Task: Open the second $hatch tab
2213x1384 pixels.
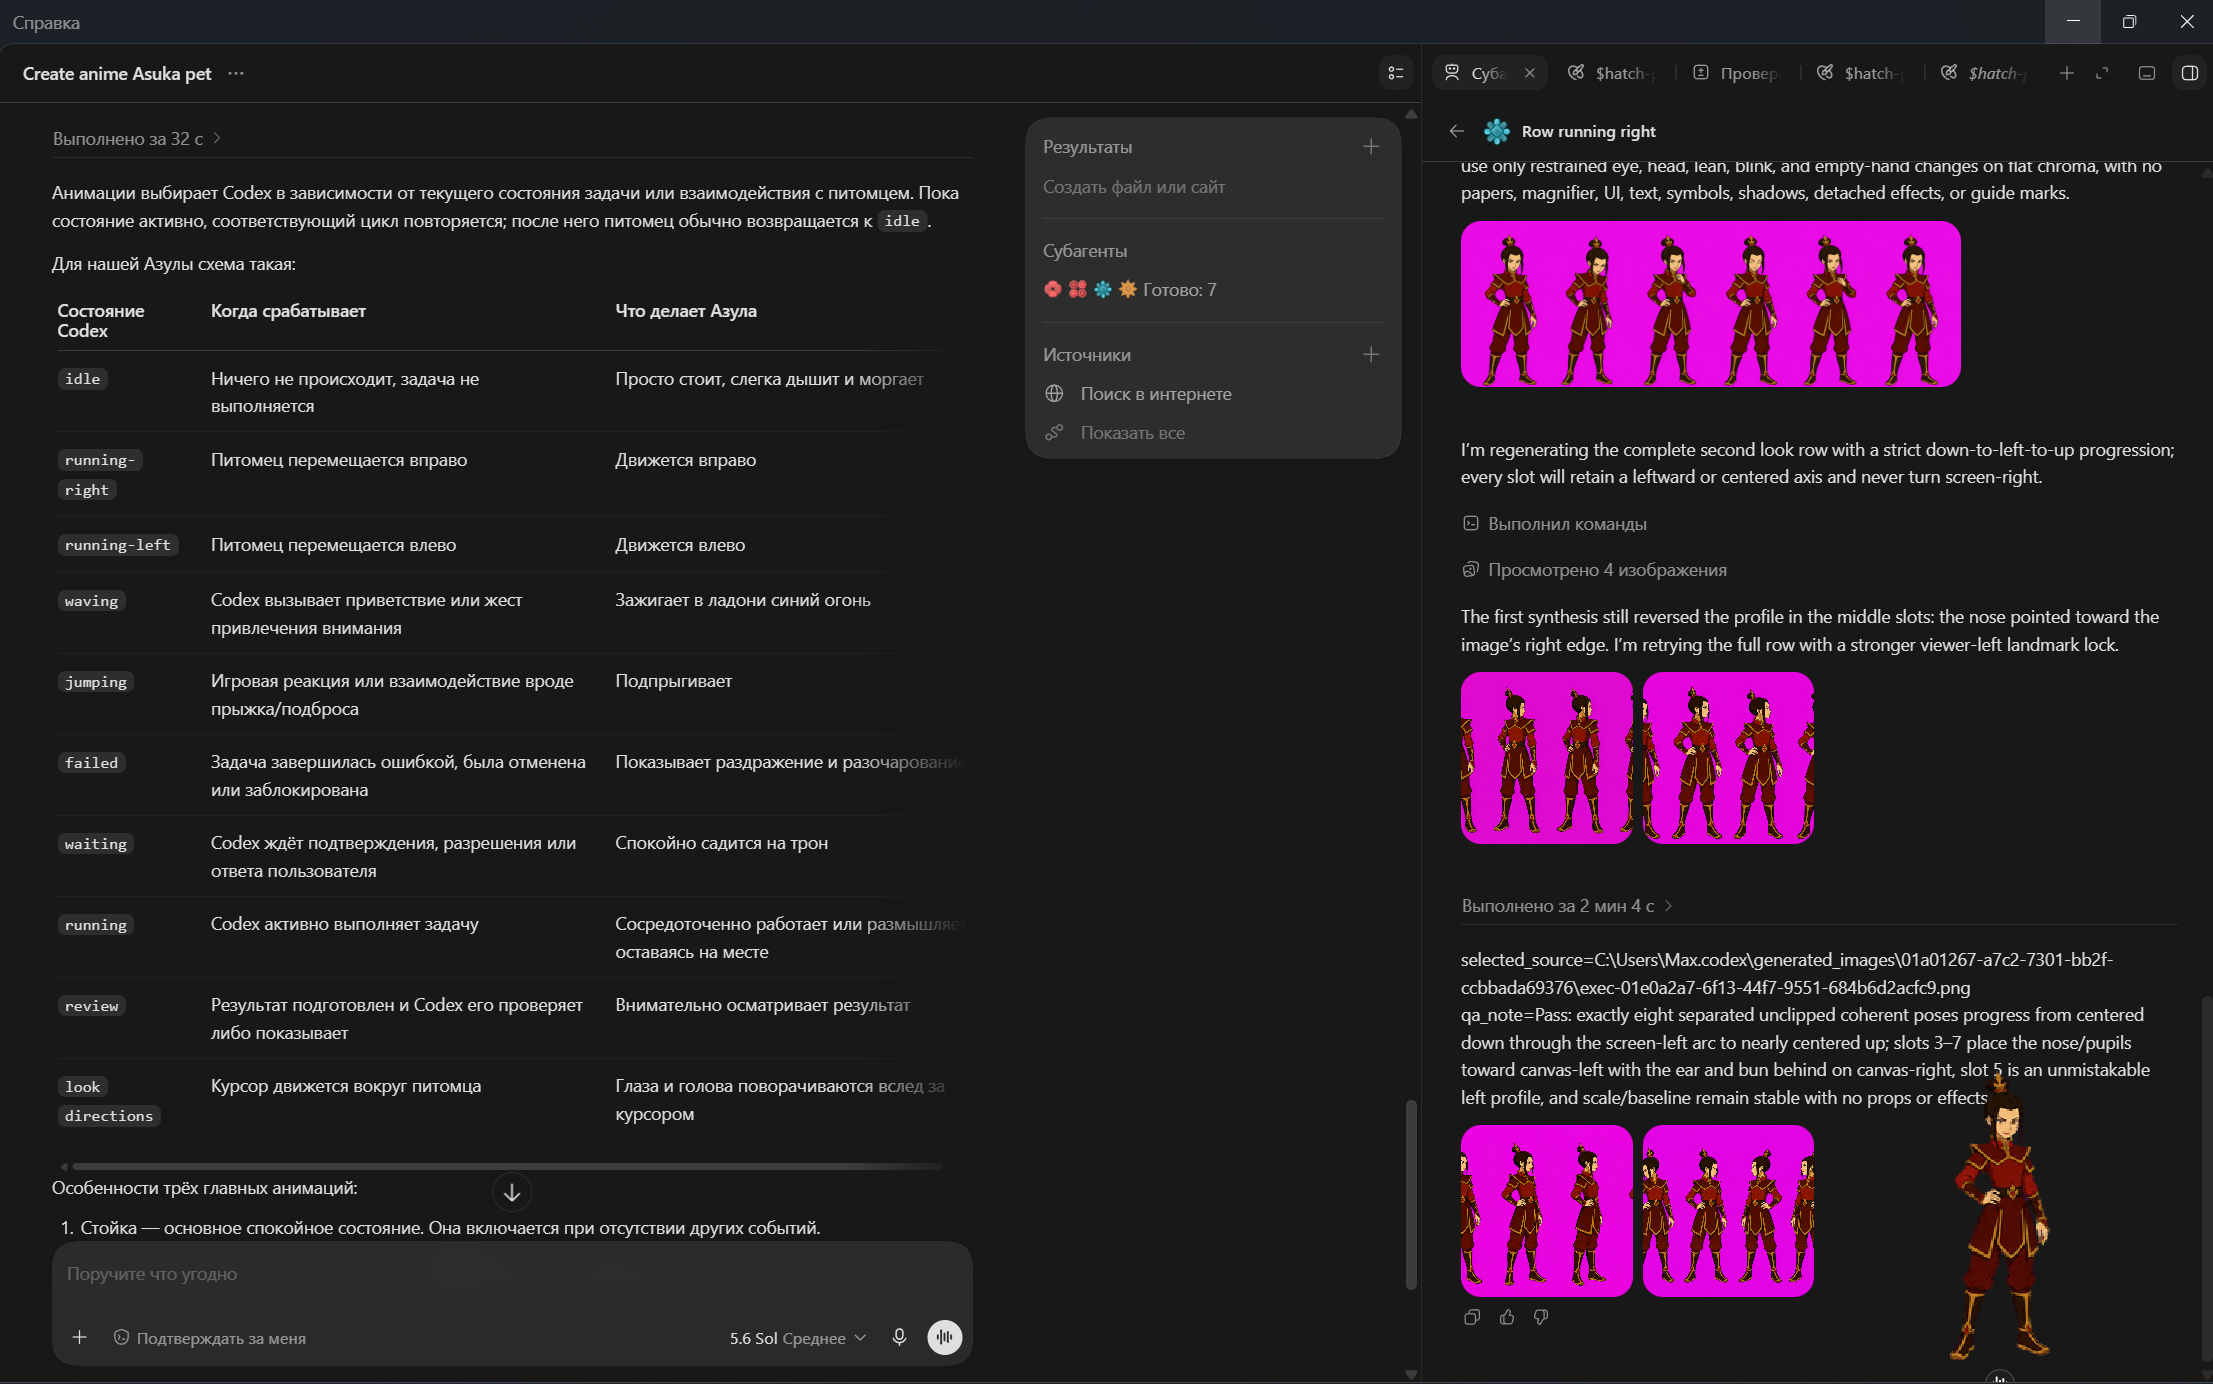Action: [x=1860, y=73]
